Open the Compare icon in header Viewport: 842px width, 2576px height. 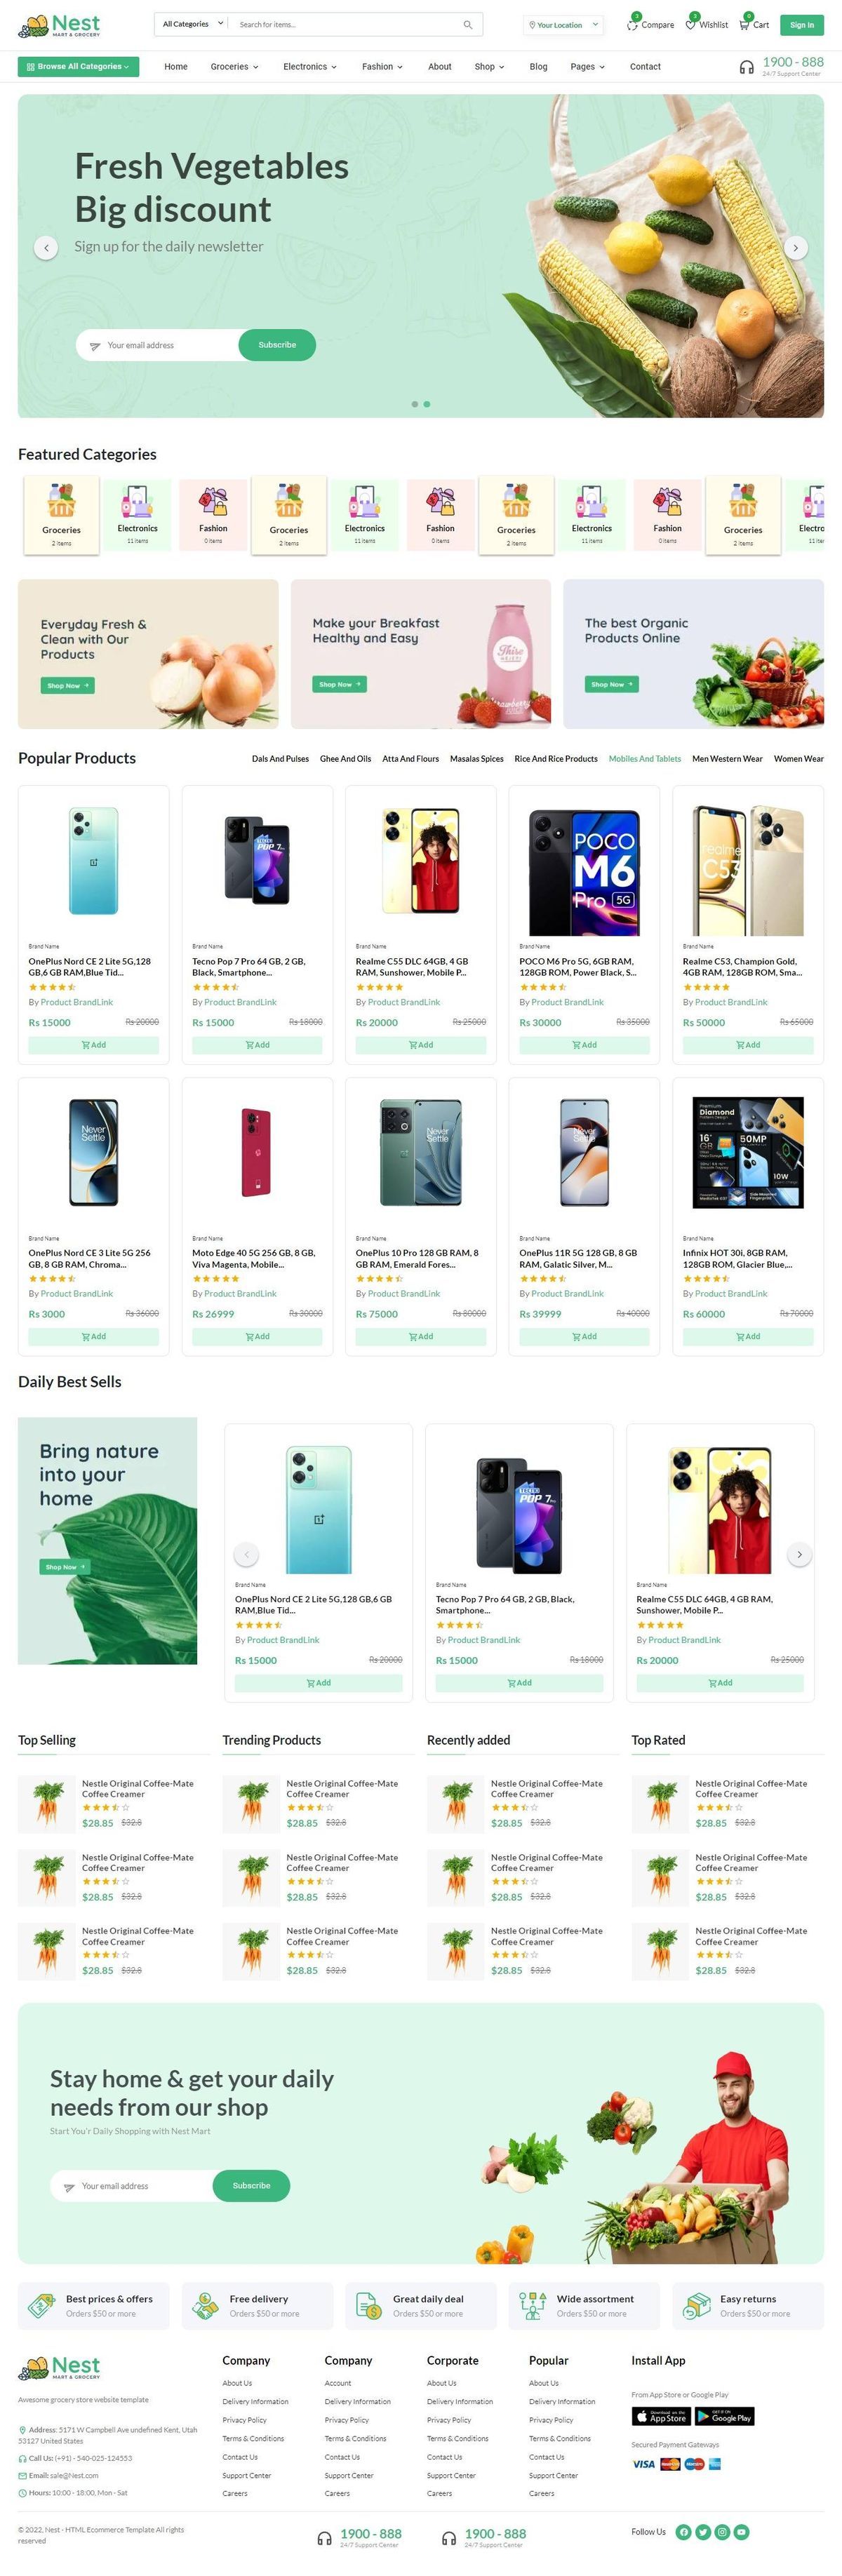[x=633, y=24]
